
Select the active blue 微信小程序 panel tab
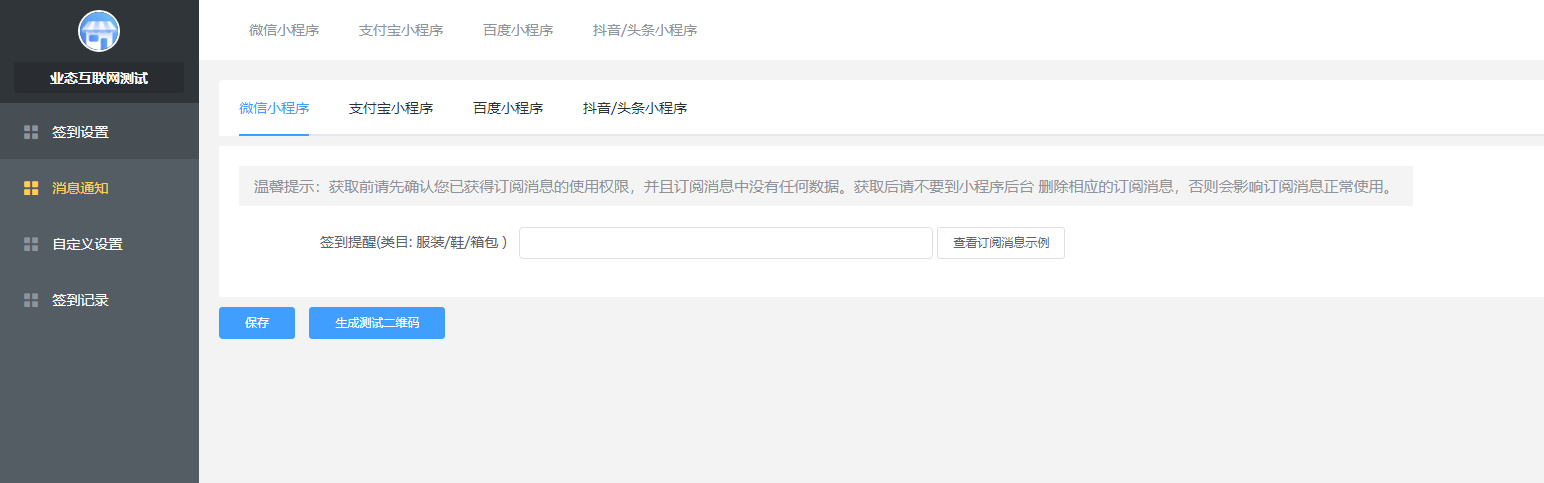pos(274,108)
